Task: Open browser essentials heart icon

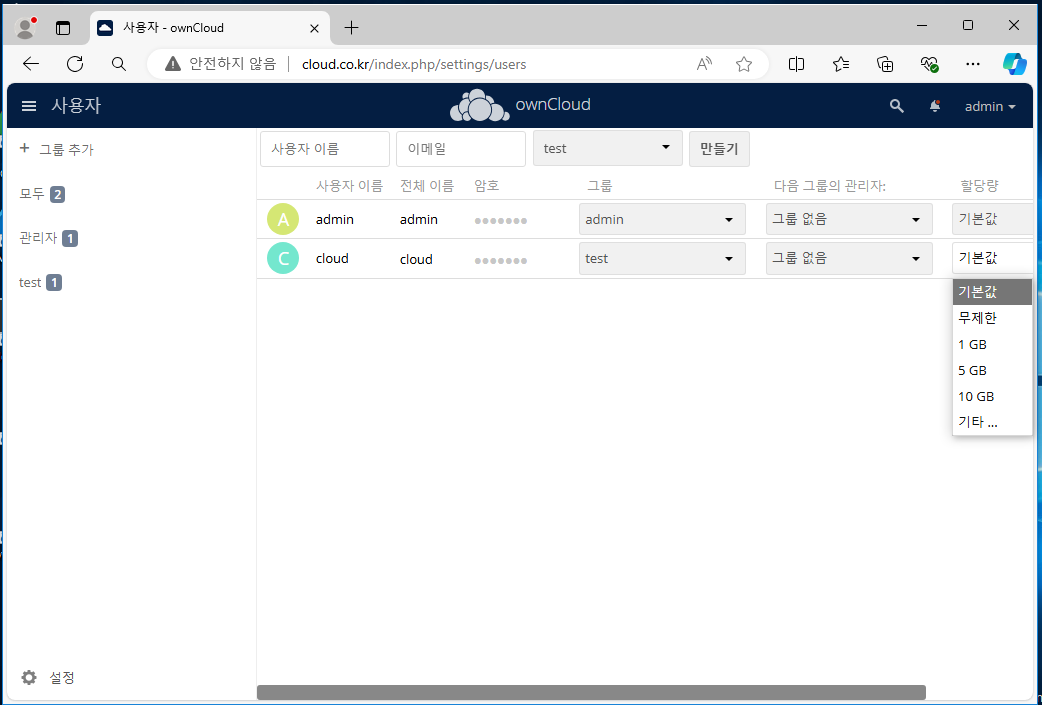Action: click(x=929, y=64)
